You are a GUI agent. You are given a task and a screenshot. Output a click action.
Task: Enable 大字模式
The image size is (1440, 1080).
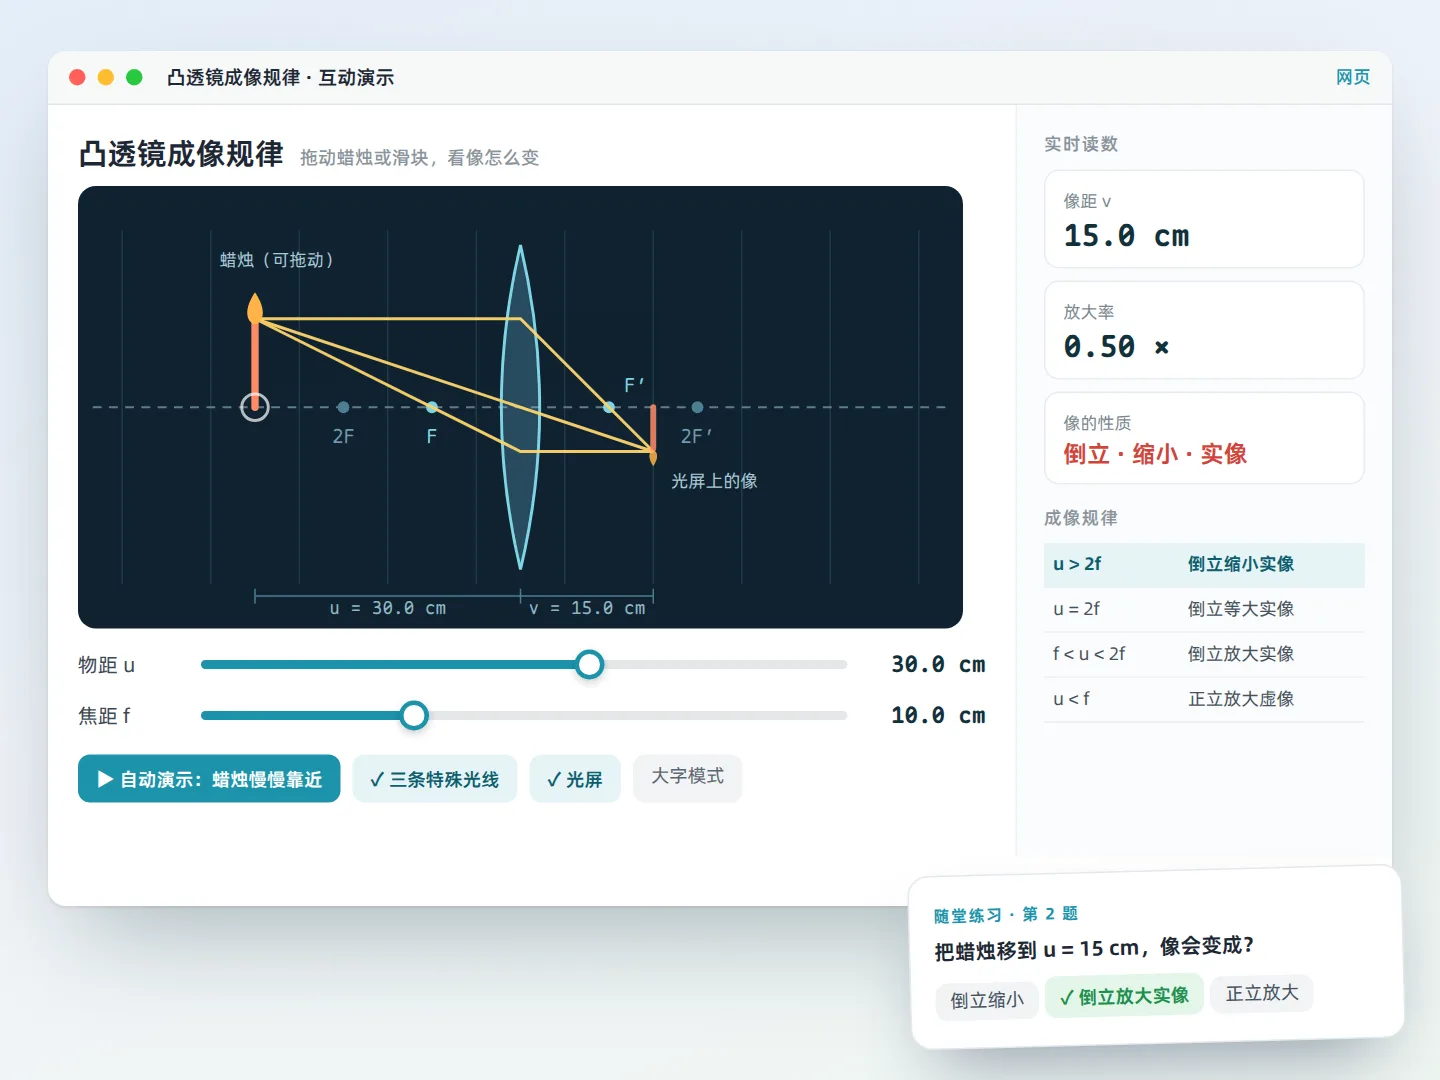pos(688,777)
